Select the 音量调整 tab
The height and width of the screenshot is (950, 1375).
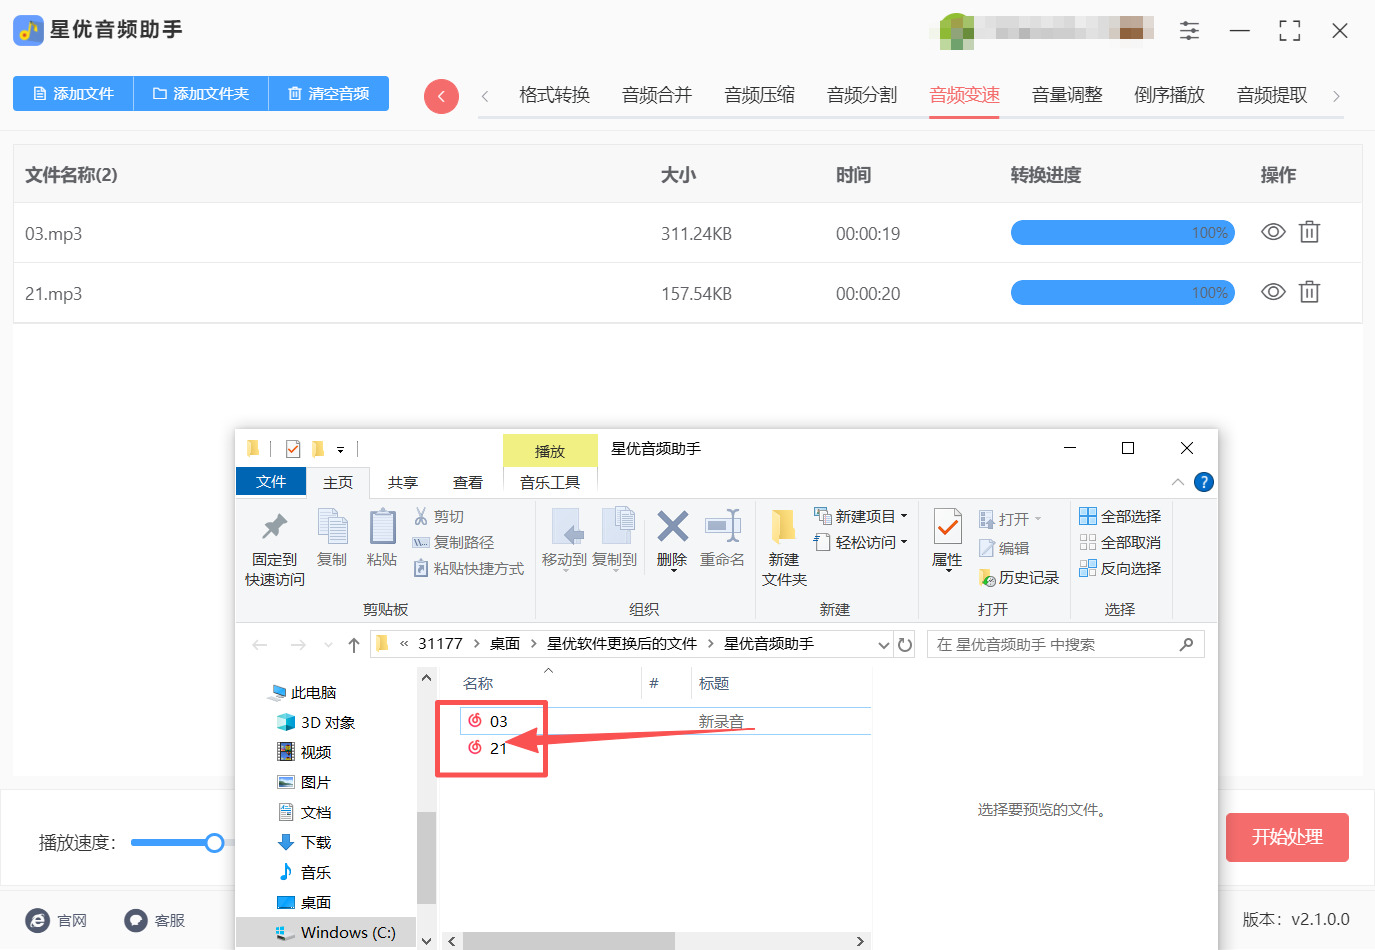(1067, 95)
